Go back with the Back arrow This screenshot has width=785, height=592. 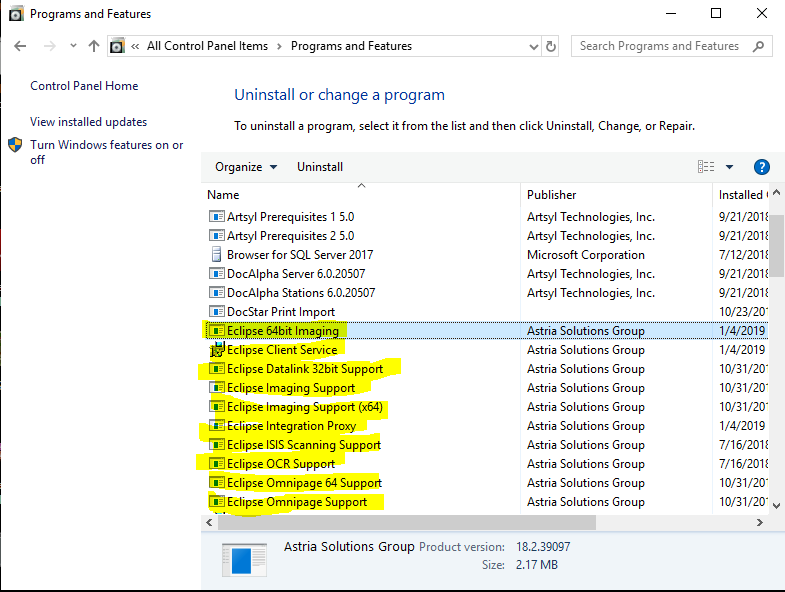(x=20, y=46)
